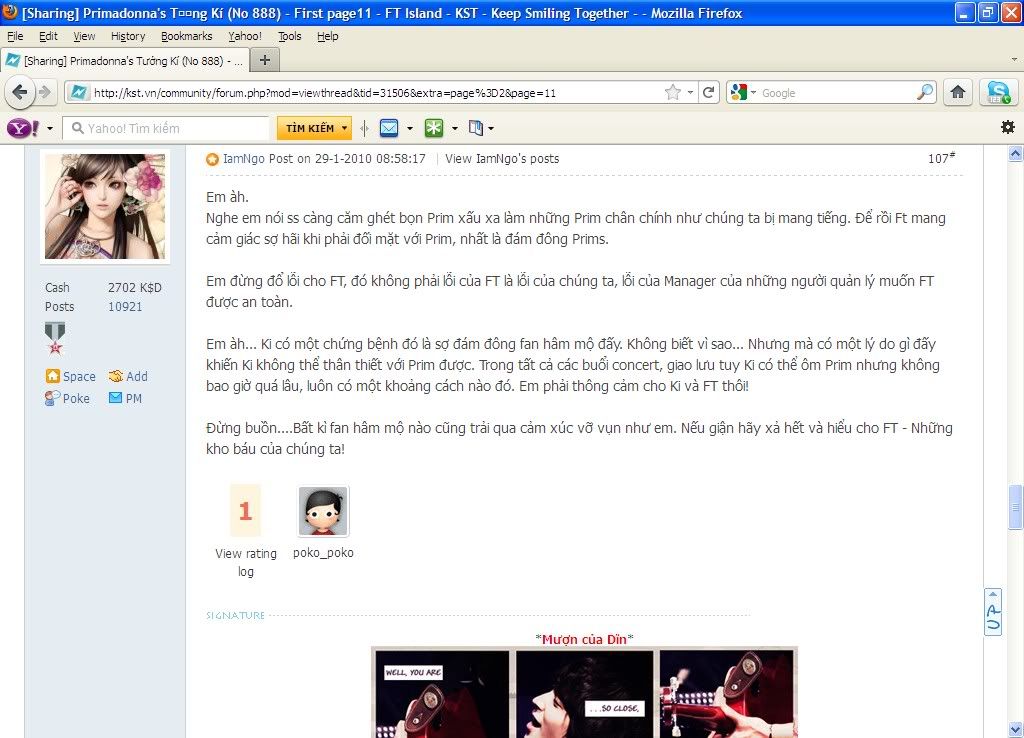Open the list all tabs arrow
This screenshot has height=738, width=1024.
tap(1014, 59)
